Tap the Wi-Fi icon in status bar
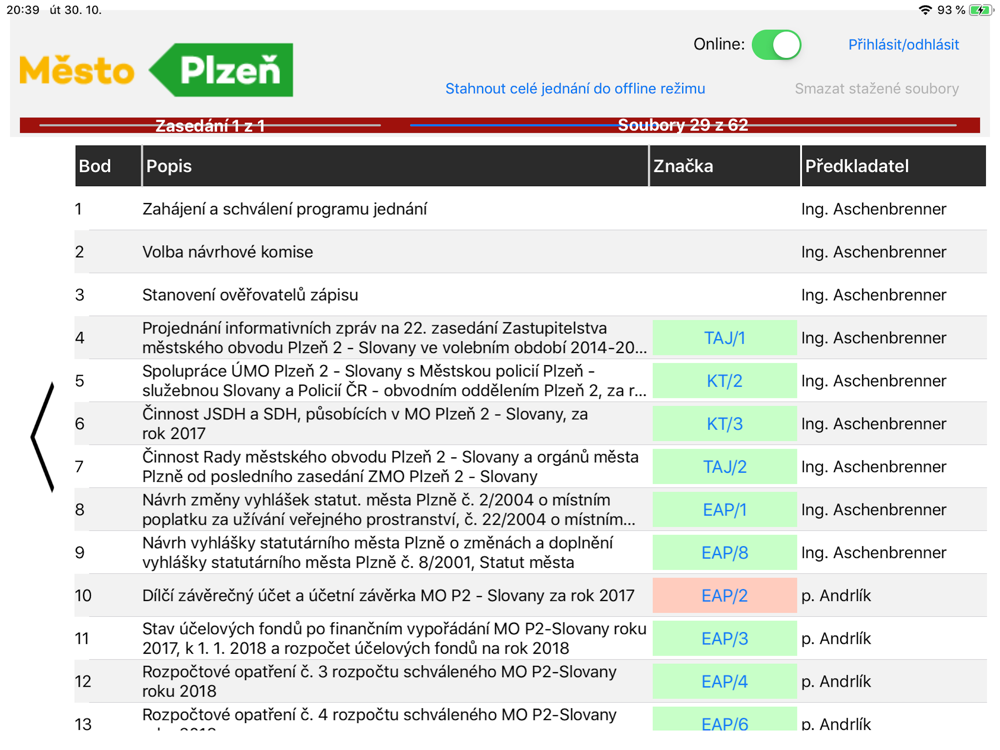This screenshot has height=750, width=1000. tap(925, 10)
